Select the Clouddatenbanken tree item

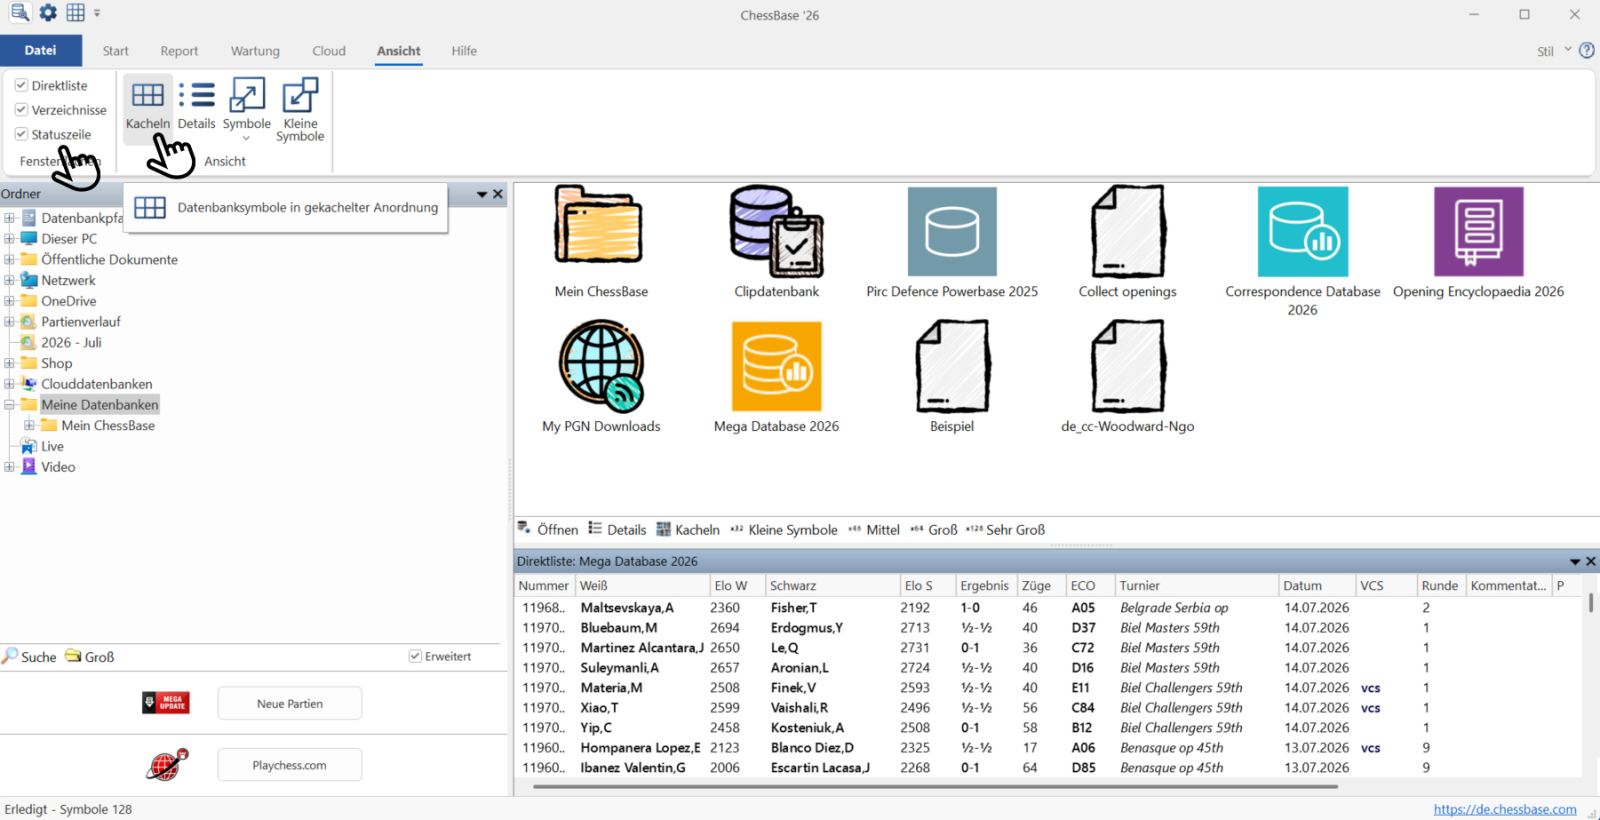[x=97, y=384]
